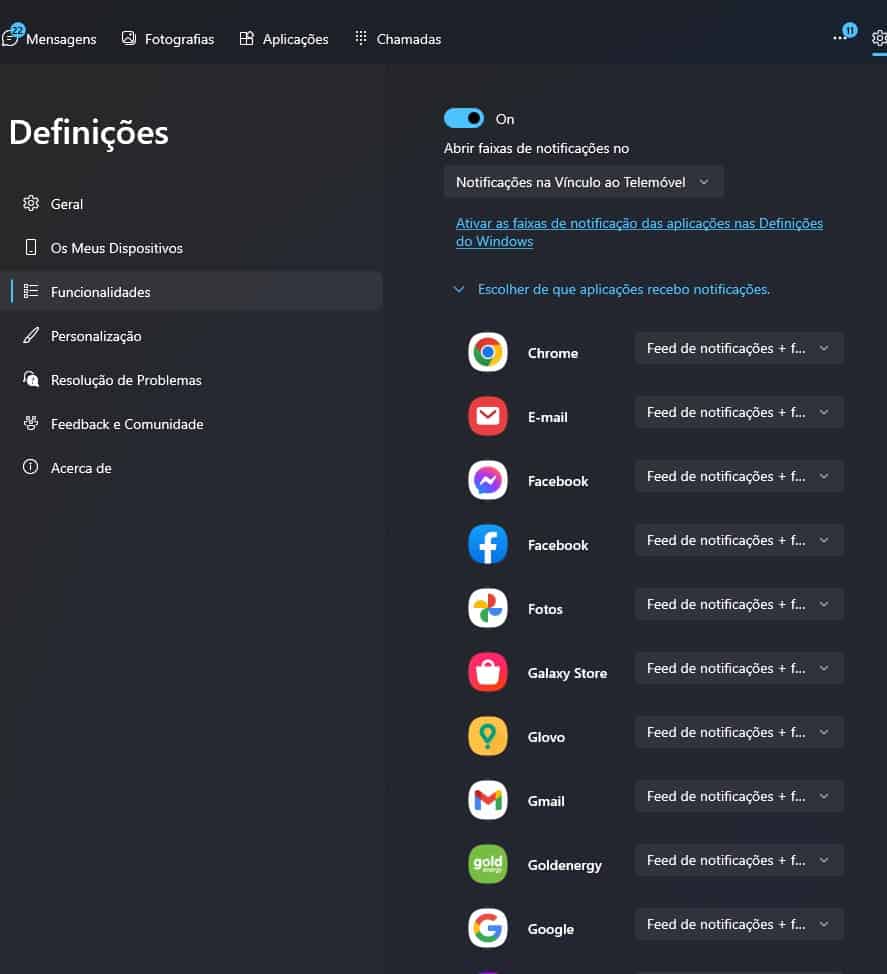Click the Messenger app icon
The width and height of the screenshot is (887, 974).
[x=488, y=480]
